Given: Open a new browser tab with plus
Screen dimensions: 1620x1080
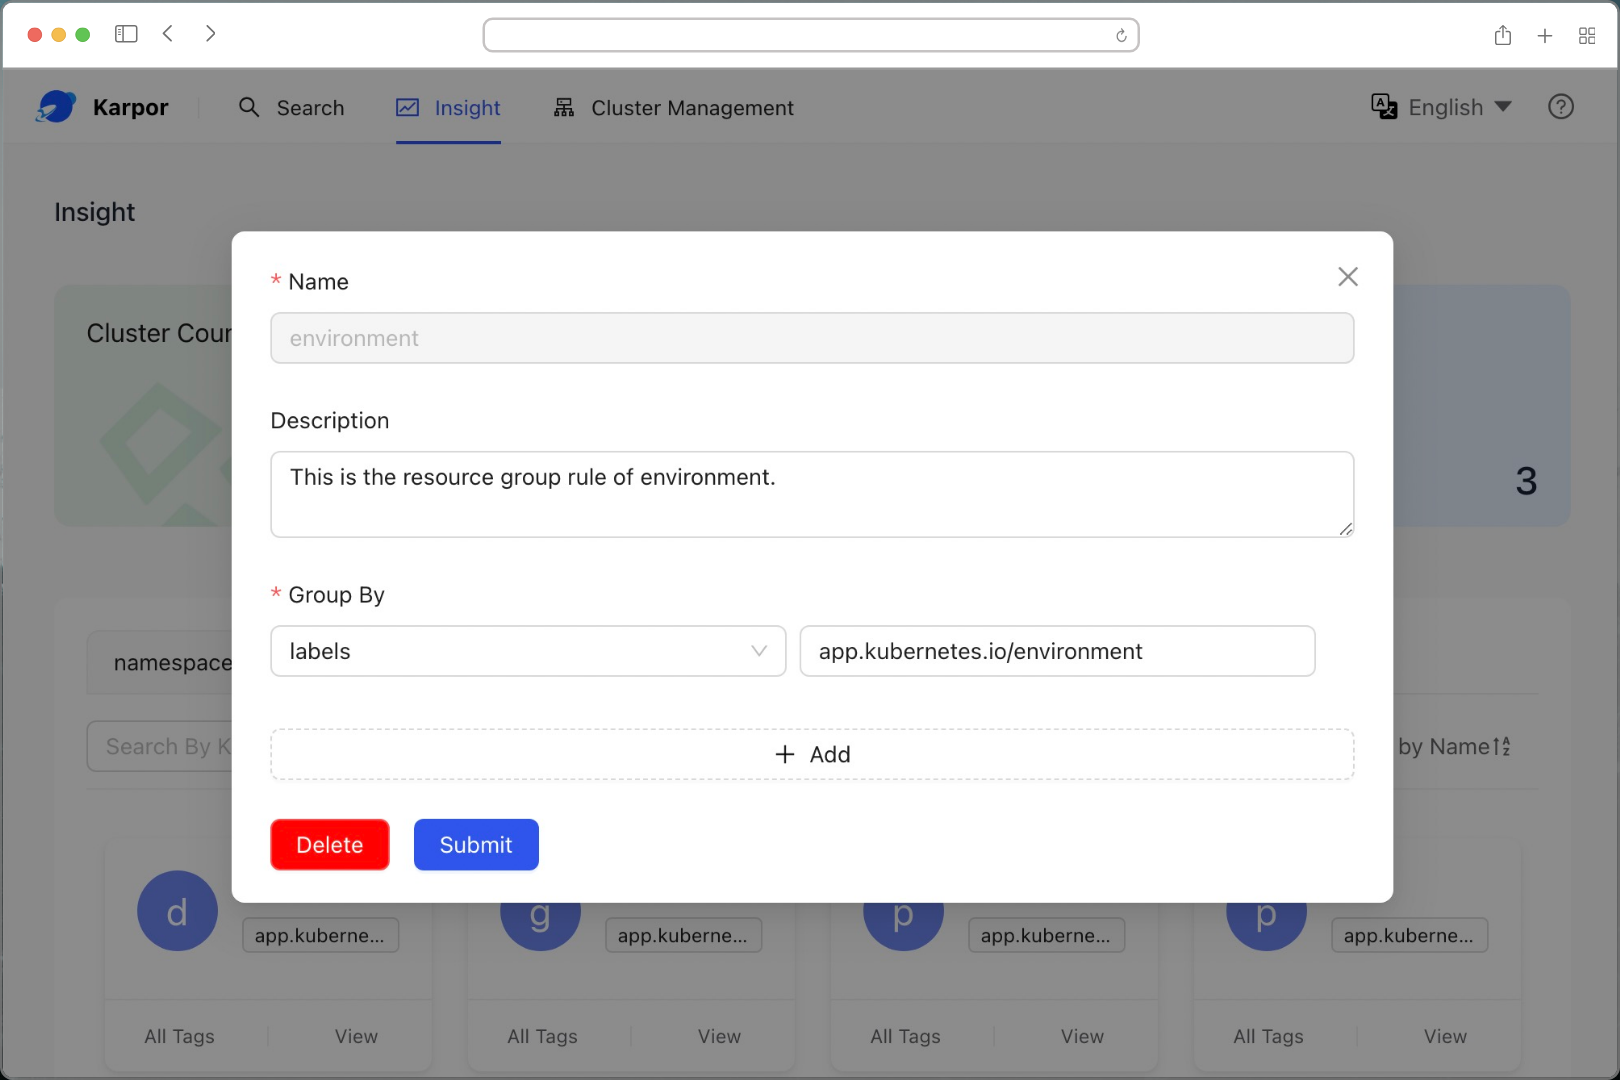Looking at the screenshot, I should pos(1544,36).
